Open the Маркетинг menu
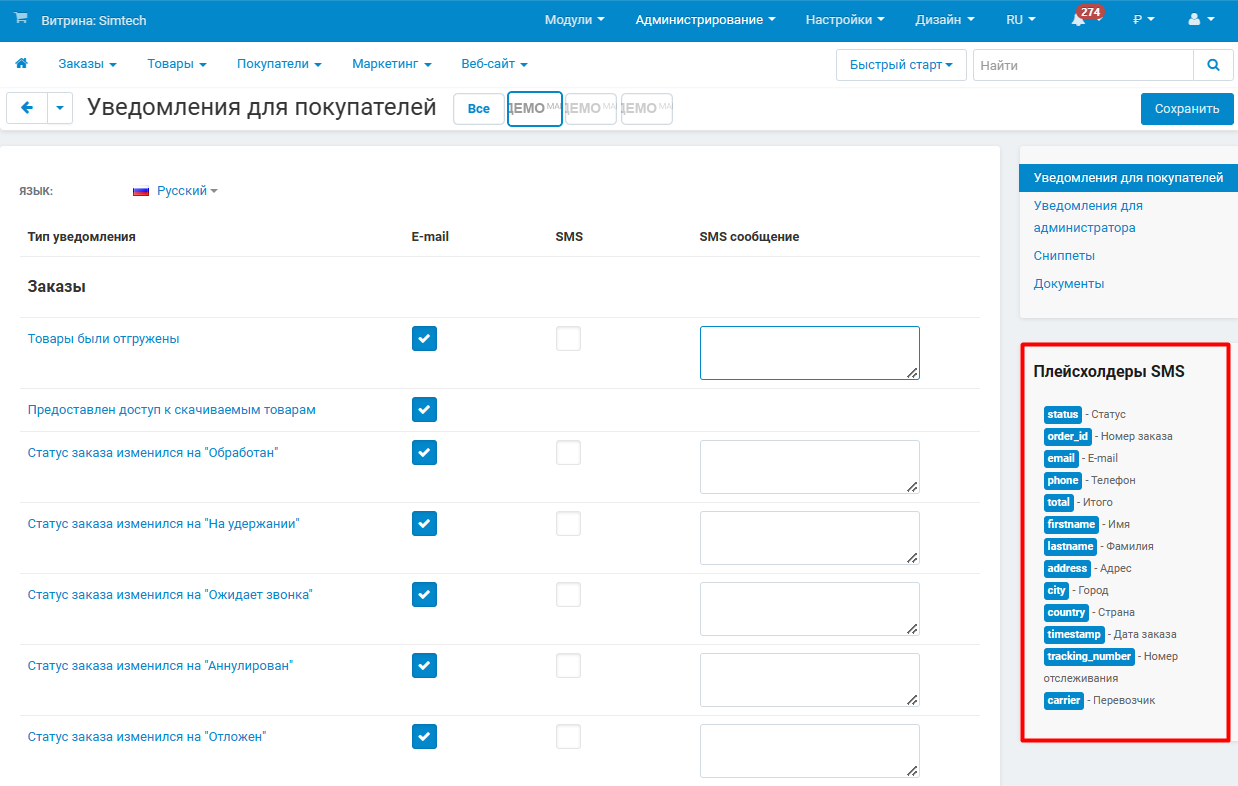 pyautogui.click(x=392, y=64)
